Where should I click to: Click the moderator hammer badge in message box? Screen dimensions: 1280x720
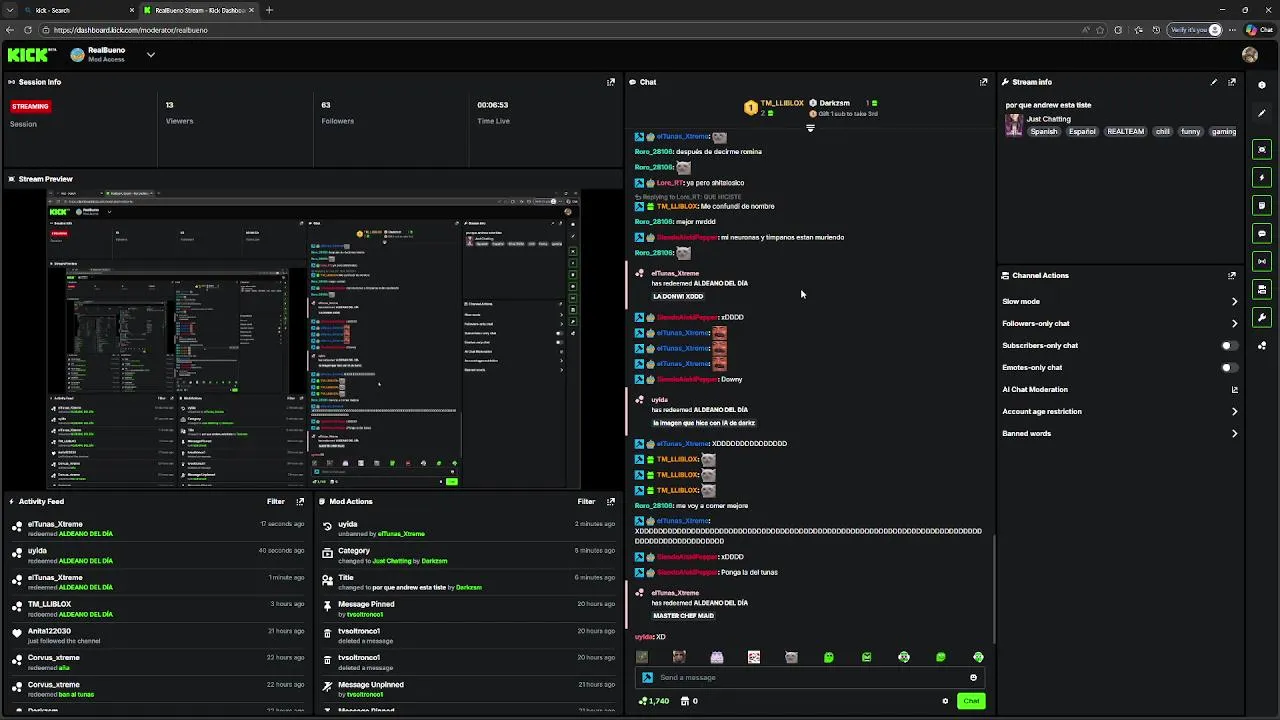coord(647,677)
